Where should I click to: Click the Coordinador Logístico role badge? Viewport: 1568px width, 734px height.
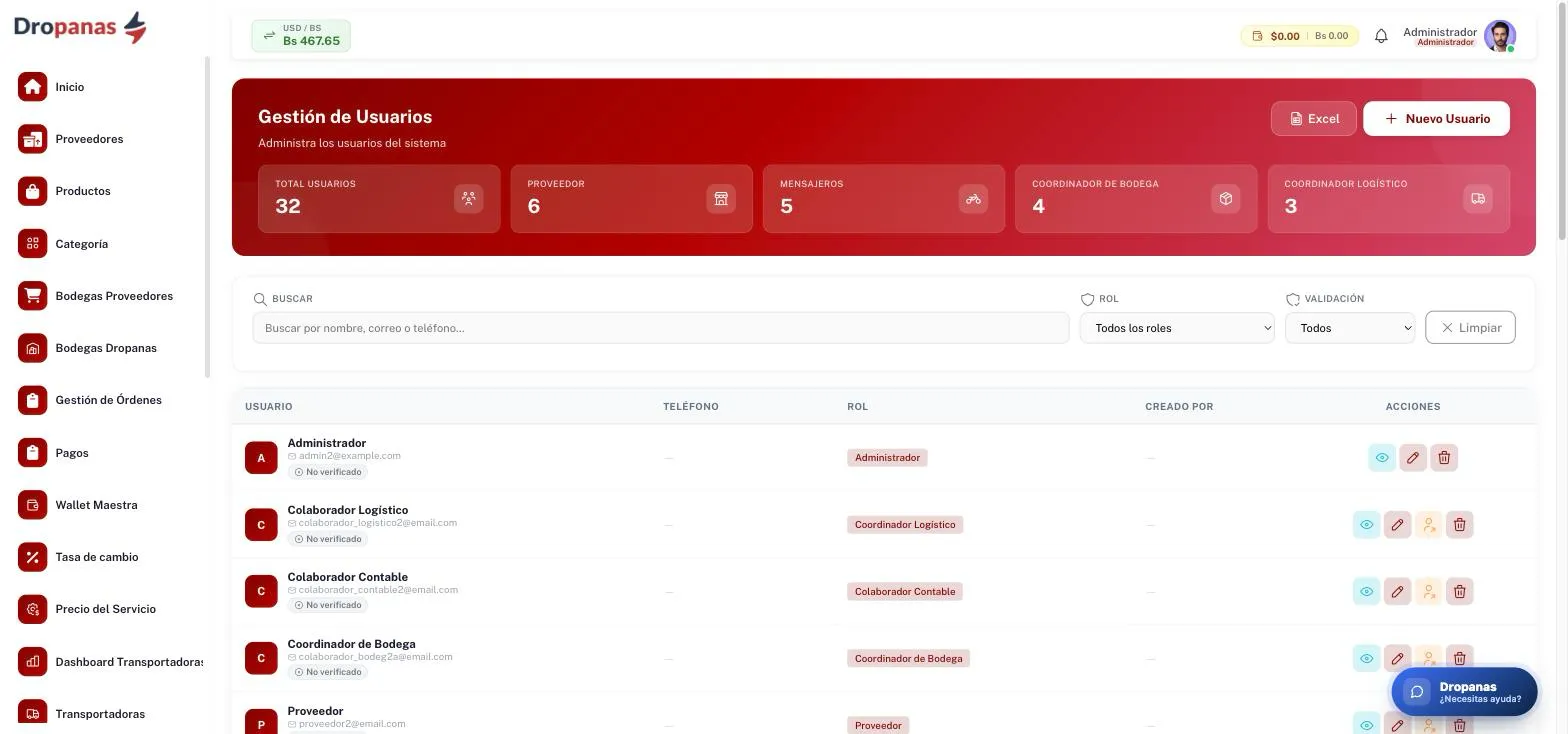905,525
